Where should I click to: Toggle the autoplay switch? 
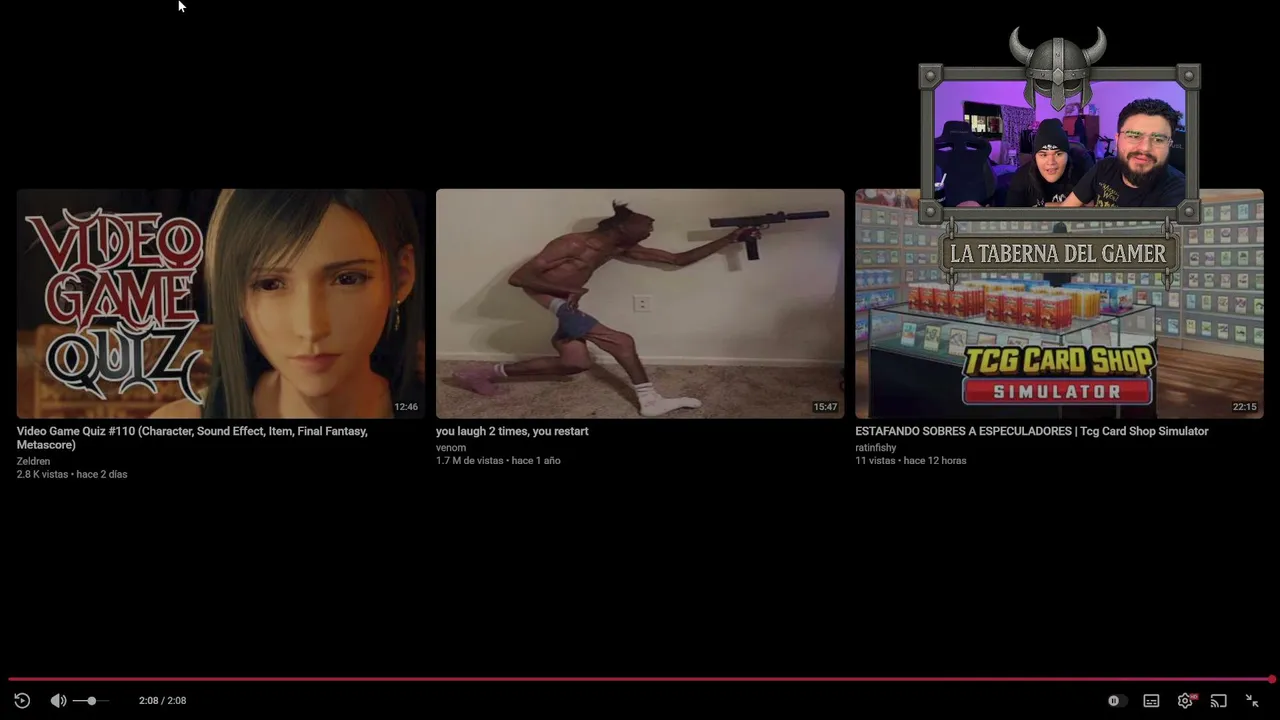(1116, 701)
